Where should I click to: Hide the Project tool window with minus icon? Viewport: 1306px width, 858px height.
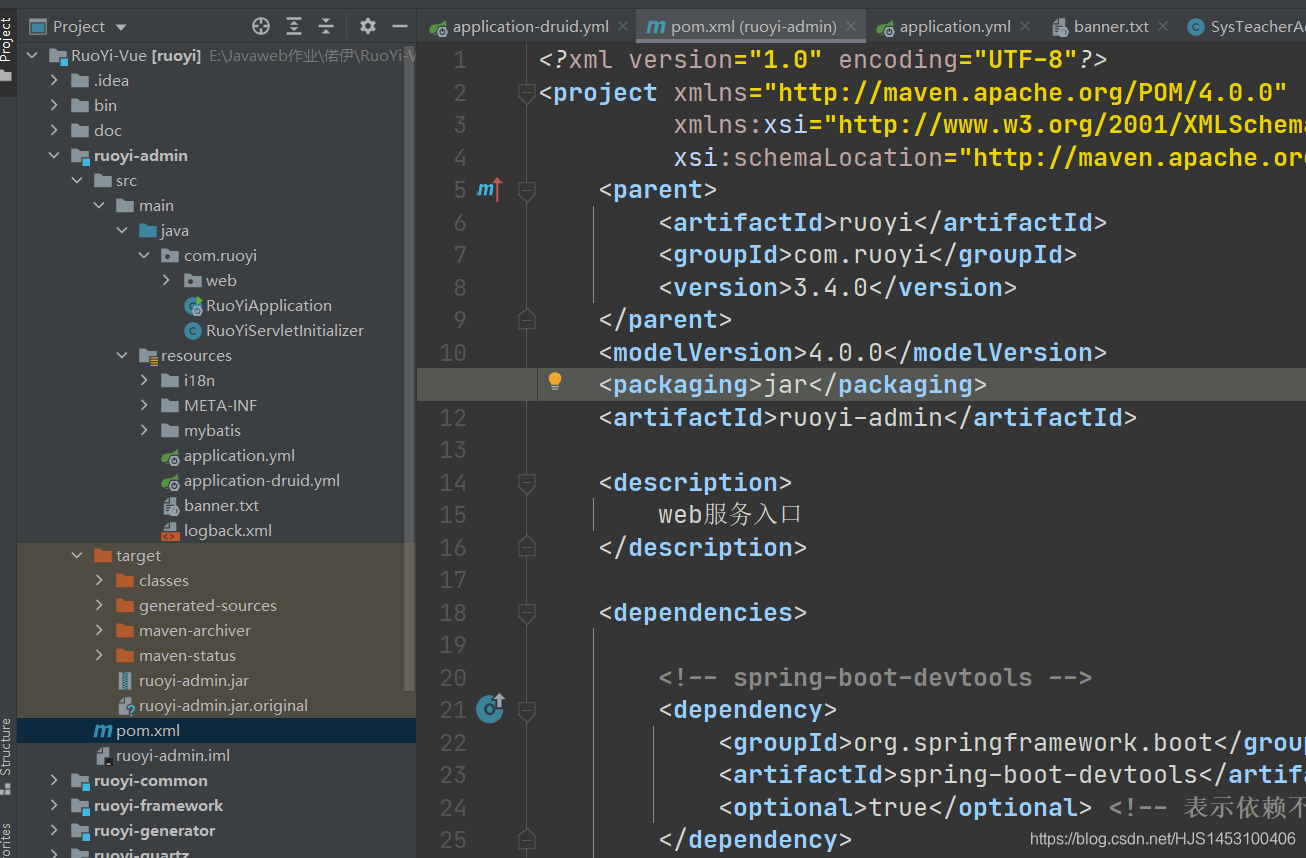[400, 26]
